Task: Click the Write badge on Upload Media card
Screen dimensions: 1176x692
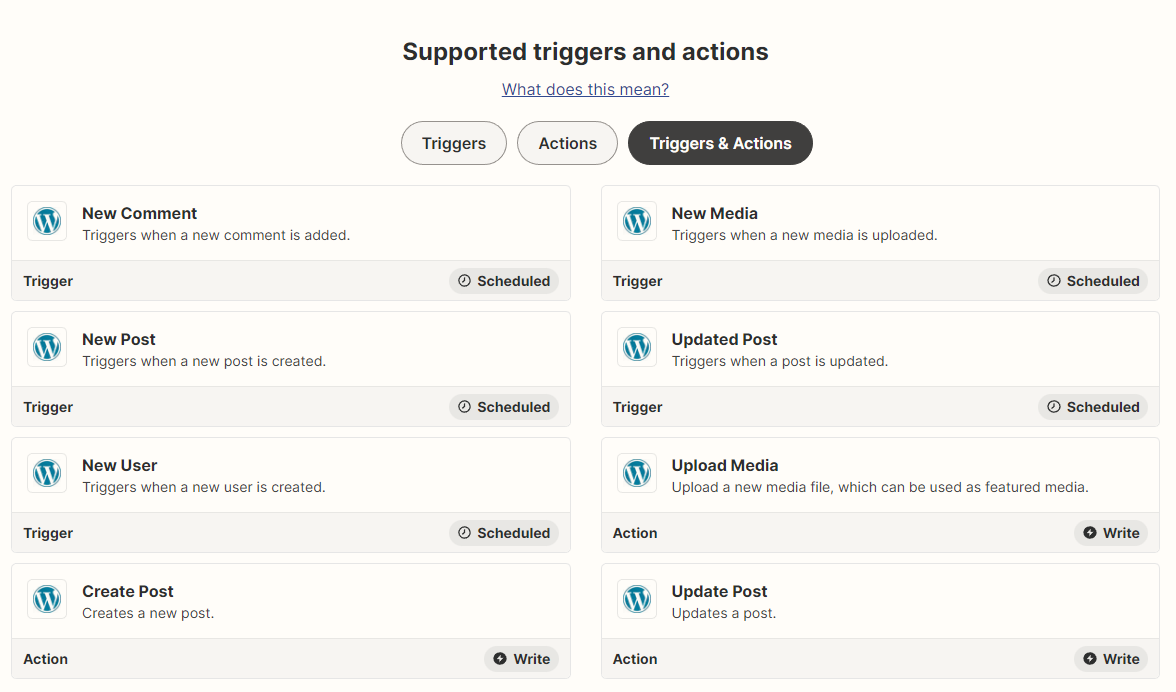Action: [x=1112, y=533]
